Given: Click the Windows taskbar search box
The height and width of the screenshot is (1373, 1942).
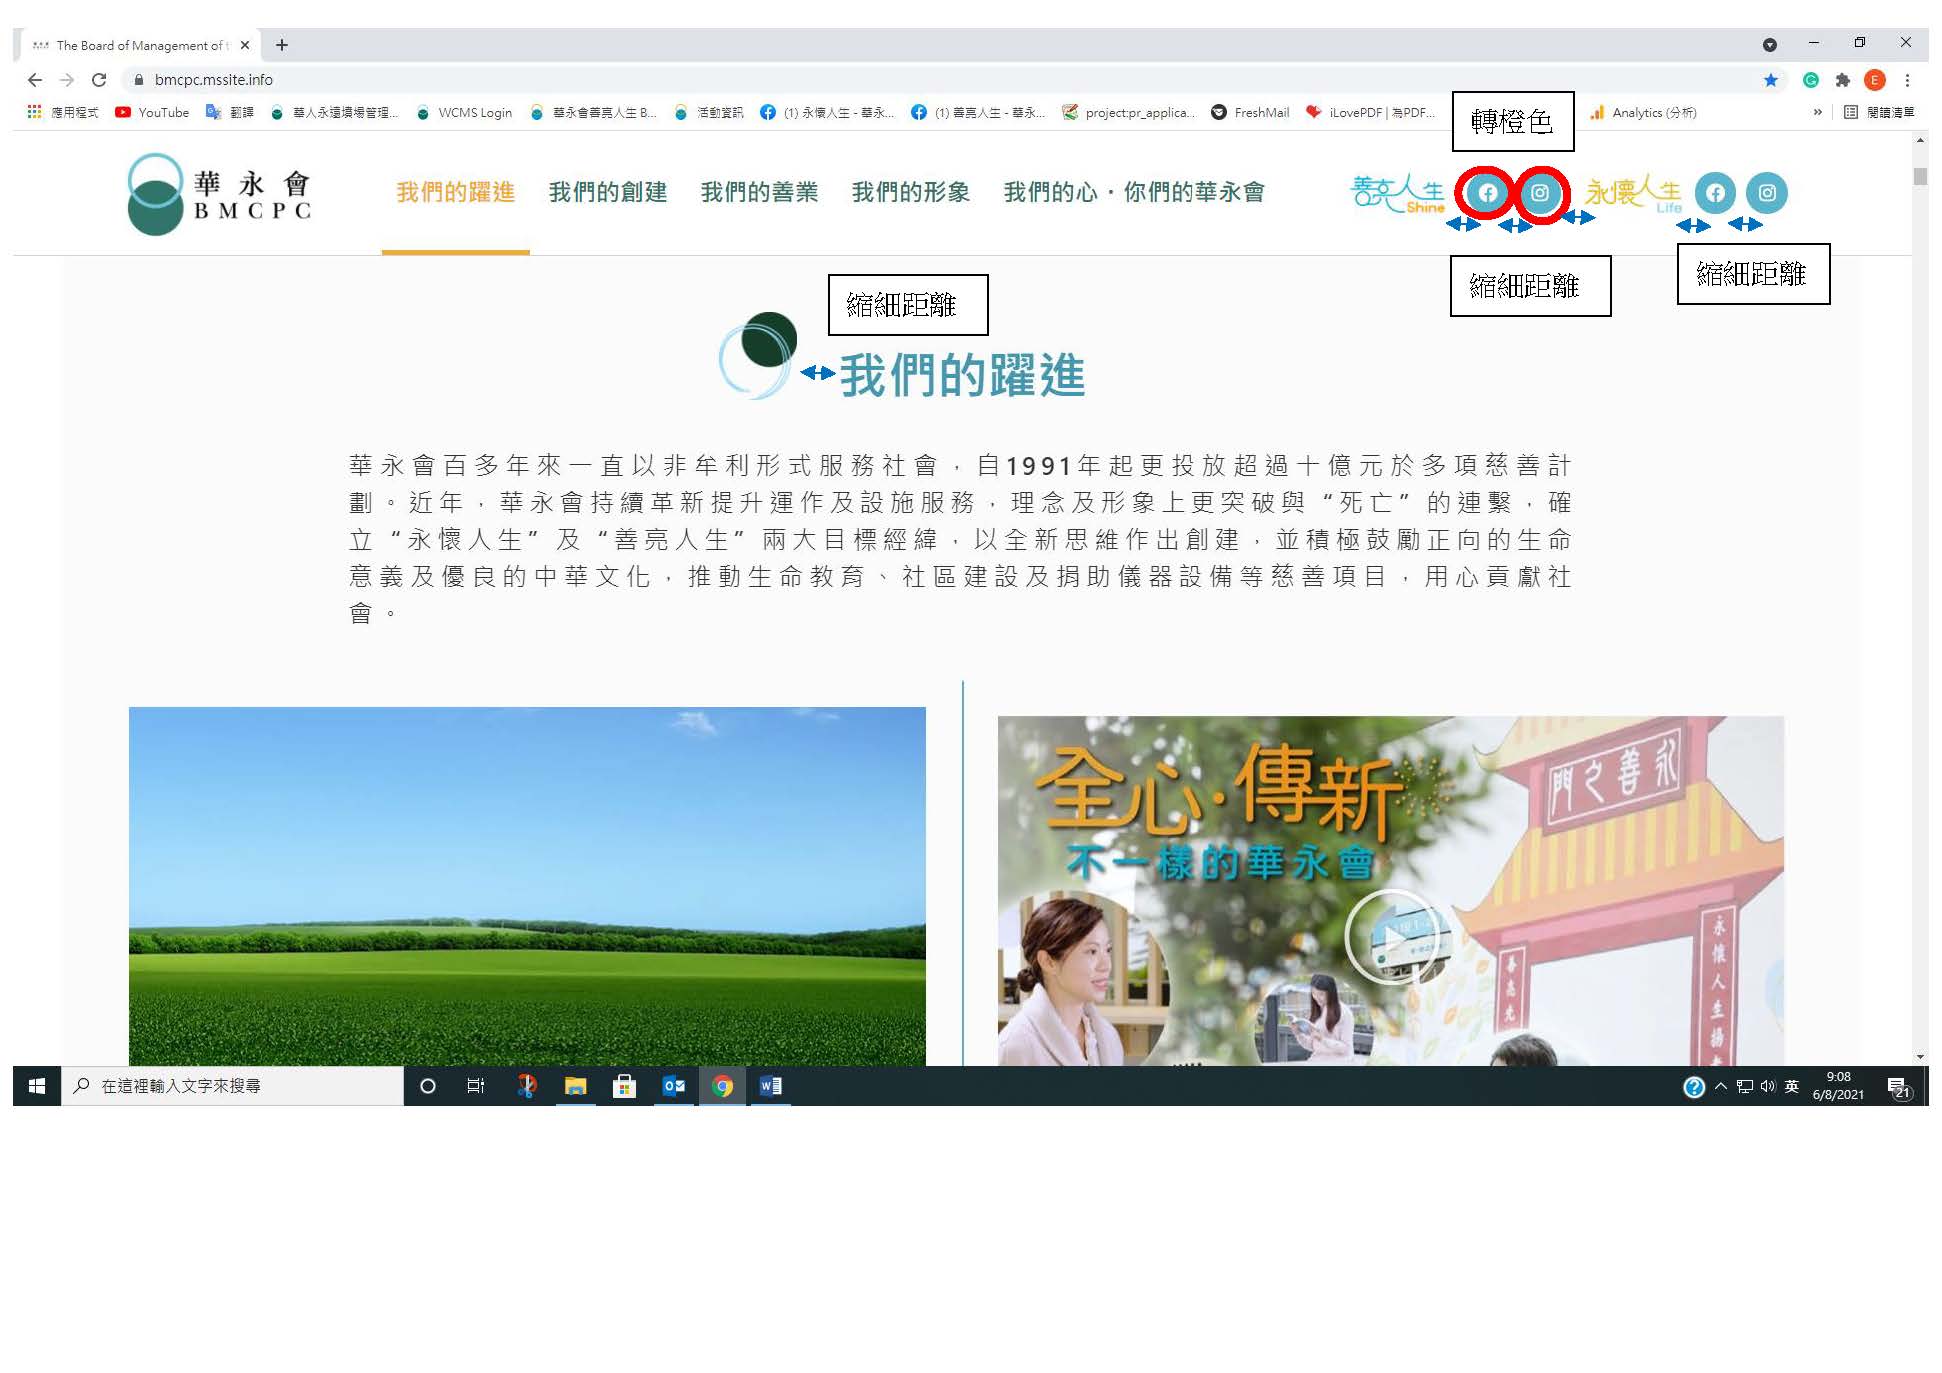Looking at the screenshot, I should click(x=232, y=1086).
